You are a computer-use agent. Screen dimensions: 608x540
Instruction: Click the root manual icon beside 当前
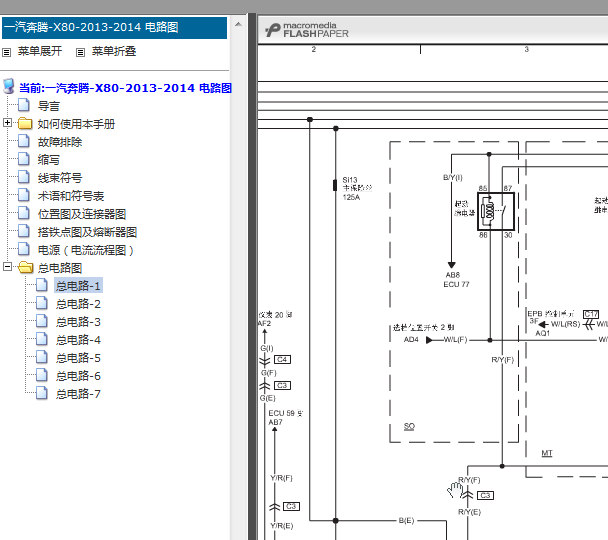coord(9,86)
